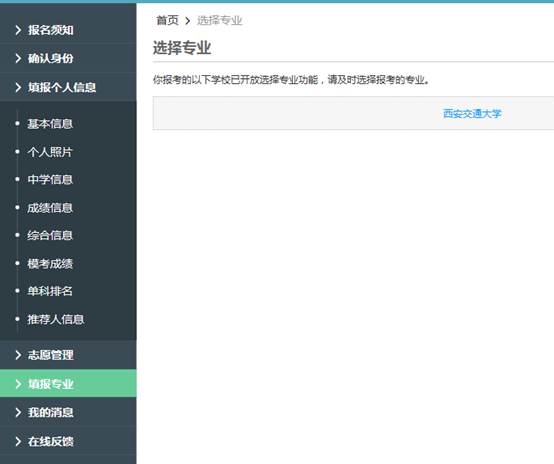The height and width of the screenshot is (464, 554).
Task: Select the 成绩信息 submenu item
Action: point(50,208)
